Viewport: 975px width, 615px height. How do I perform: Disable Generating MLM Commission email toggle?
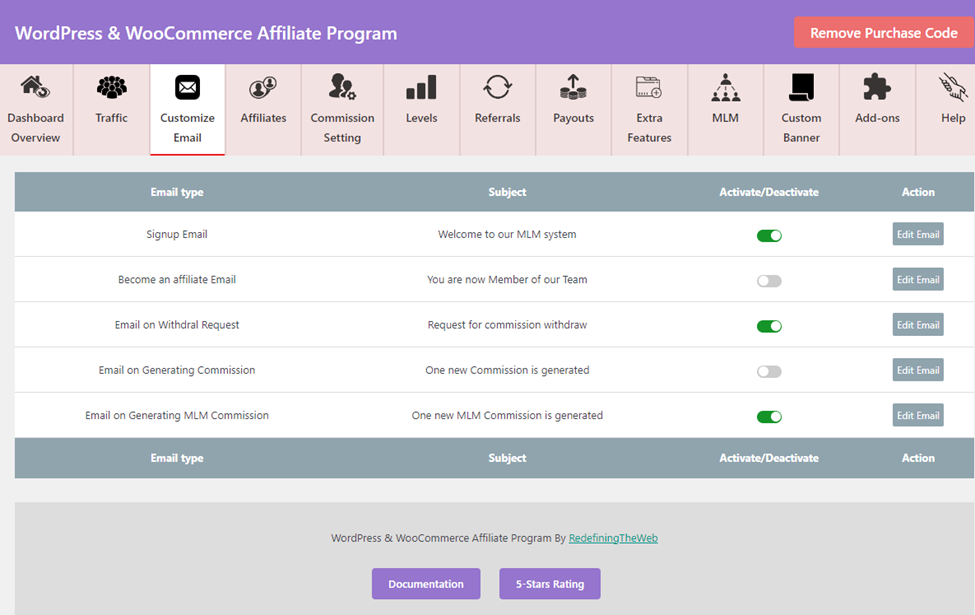(x=769, y=417)
